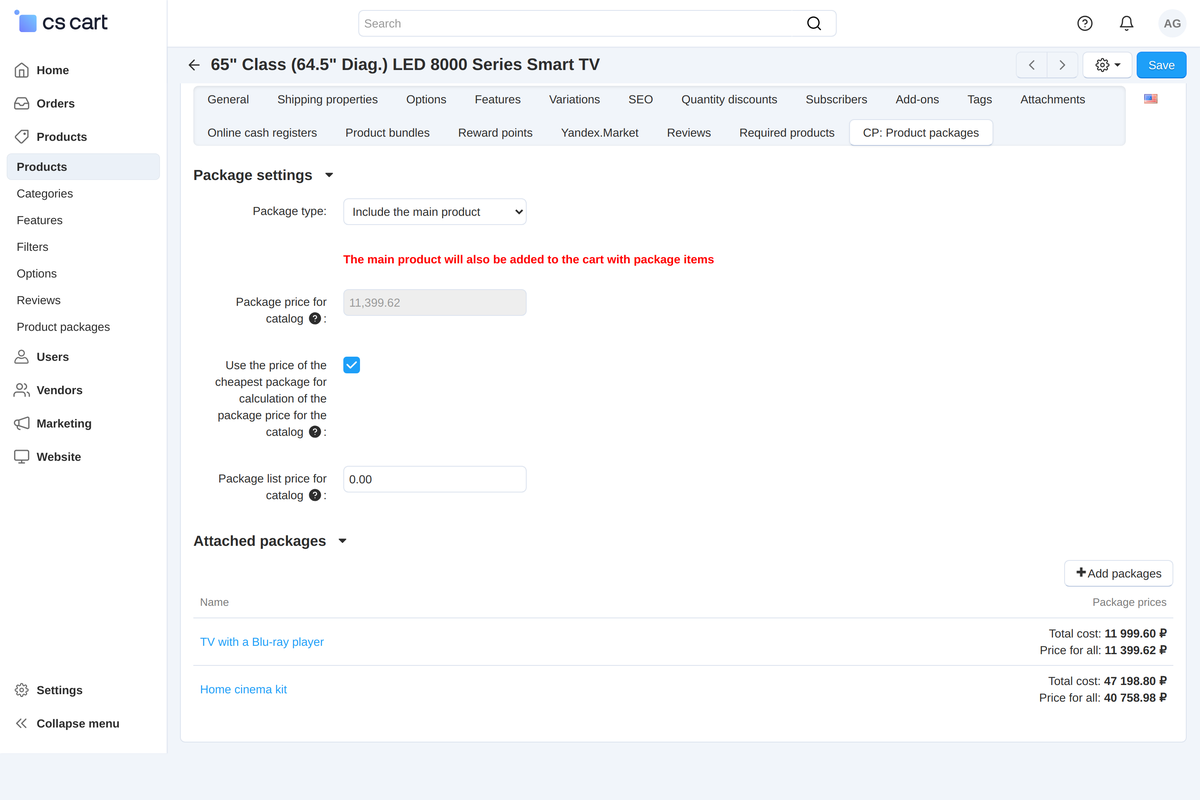Open Categories in the sidebar

pyautogui.click(x=45, y=194)
